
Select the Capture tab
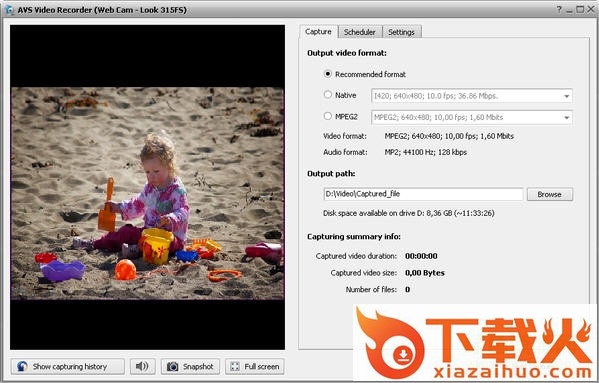click(x=318, y=32)
